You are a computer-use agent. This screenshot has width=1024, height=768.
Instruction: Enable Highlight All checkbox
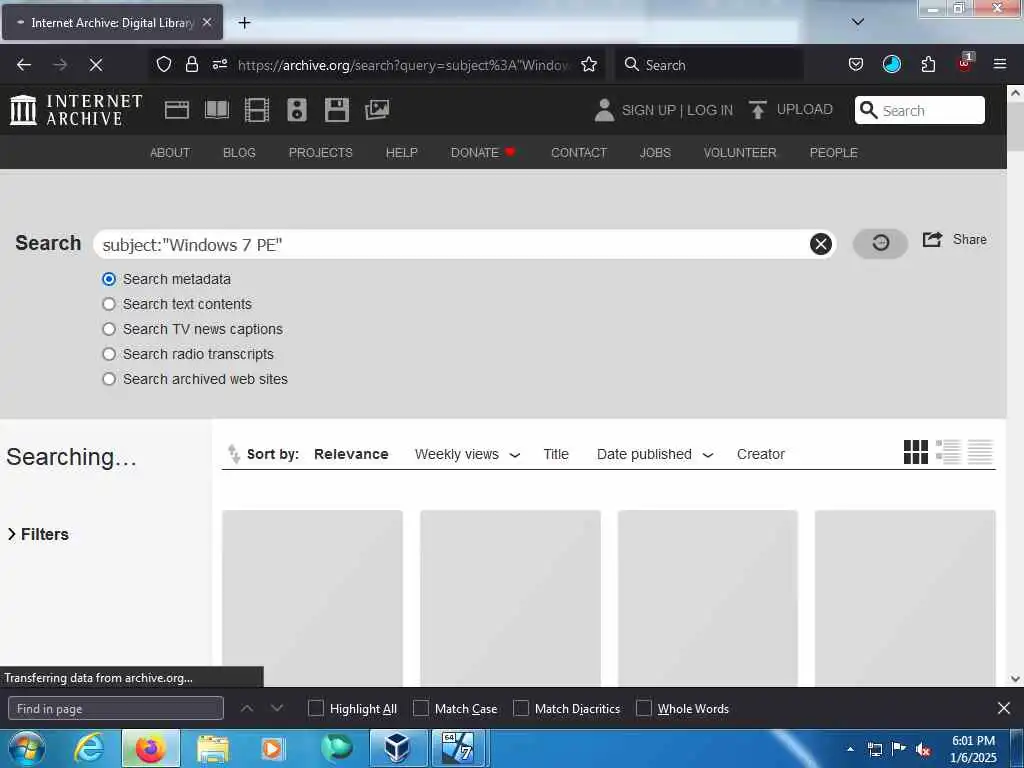315,708
